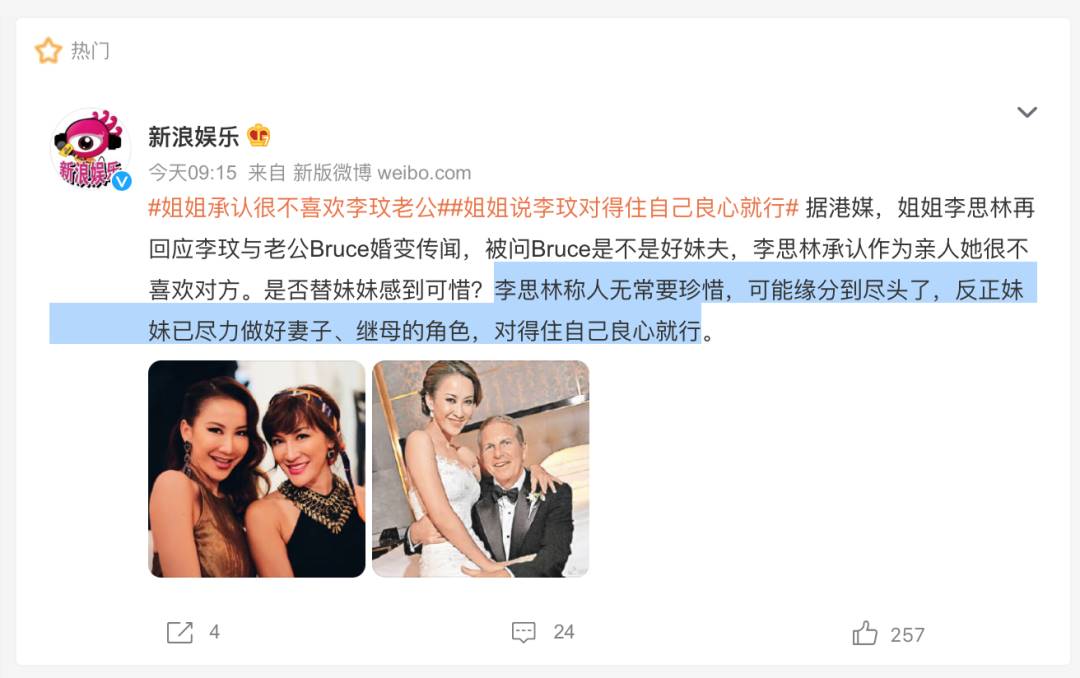Open the wedding photo thumbnail
The image size is (1080, 678).
(x=481, y=469)
